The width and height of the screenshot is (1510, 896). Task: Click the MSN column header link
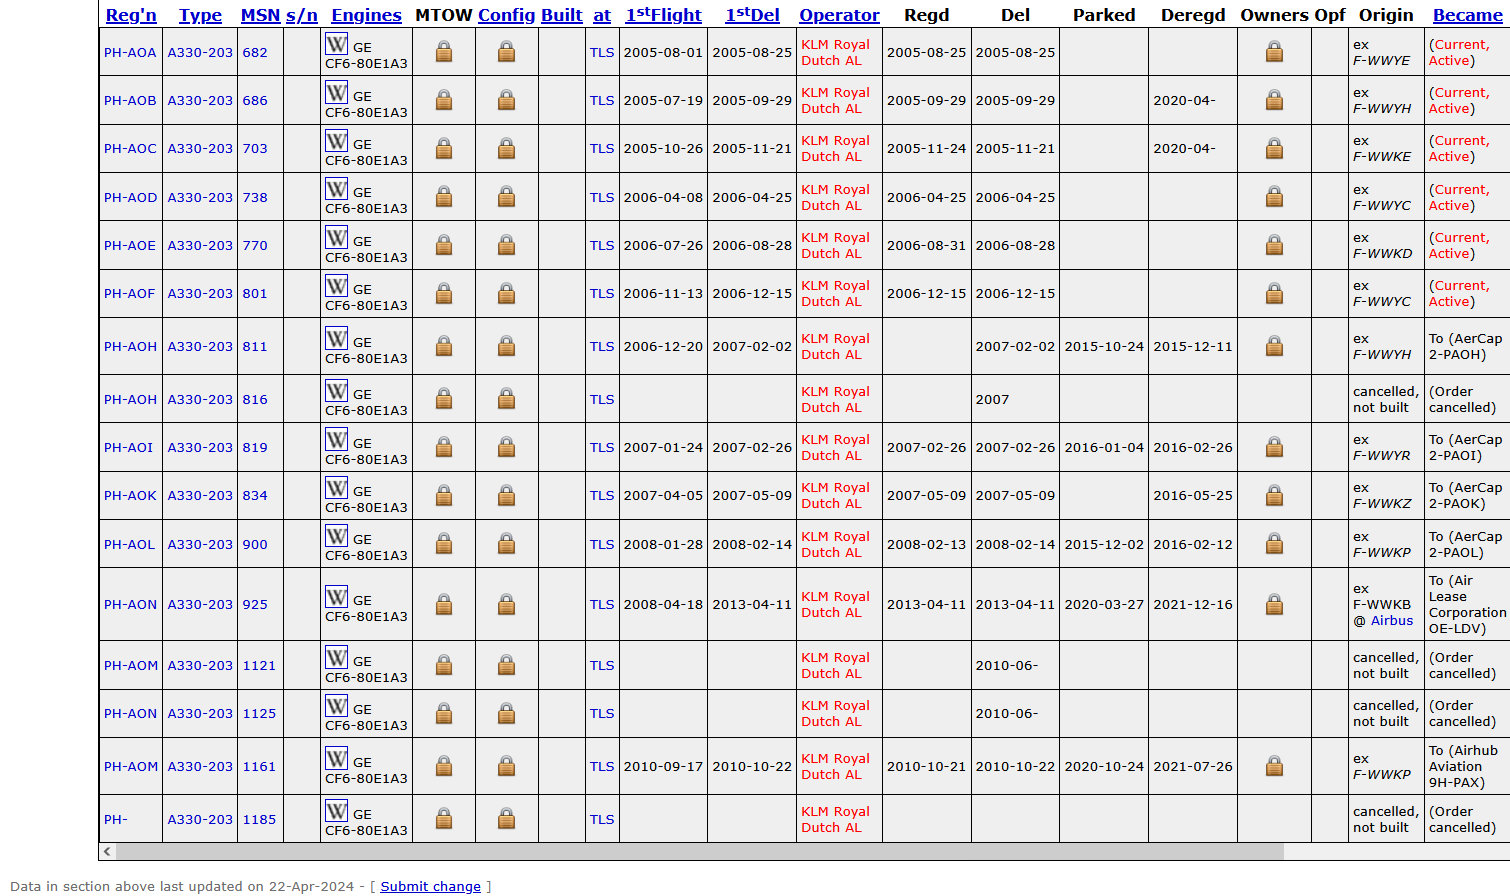[260, 15]
